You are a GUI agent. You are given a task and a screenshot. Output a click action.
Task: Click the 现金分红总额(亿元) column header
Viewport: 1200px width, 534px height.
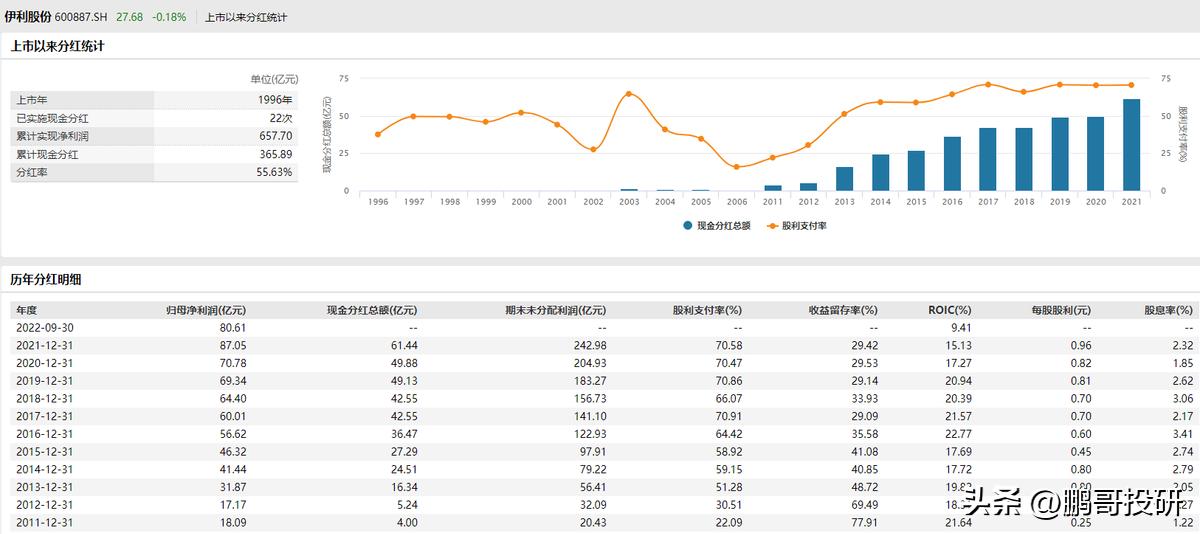372,310
